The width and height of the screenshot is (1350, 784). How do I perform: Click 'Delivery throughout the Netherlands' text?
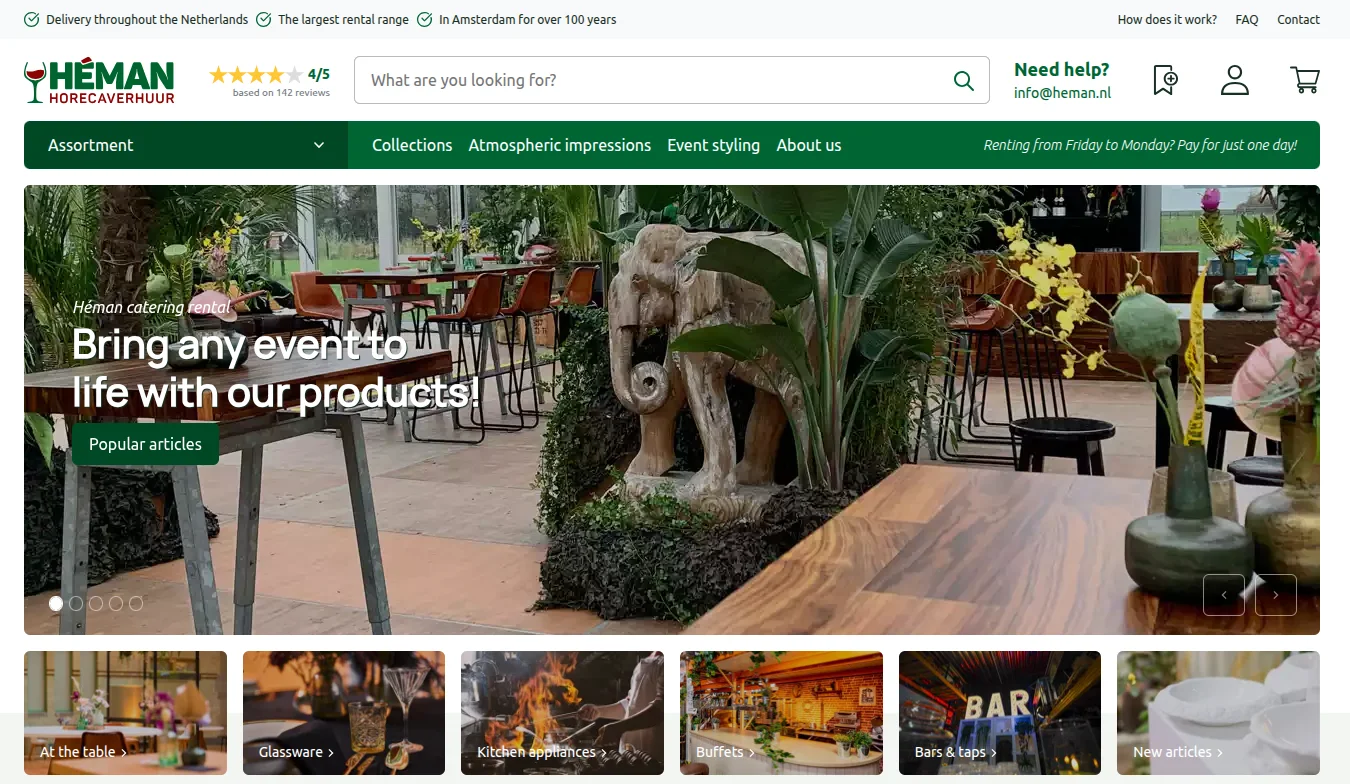[x=147, y=19]
